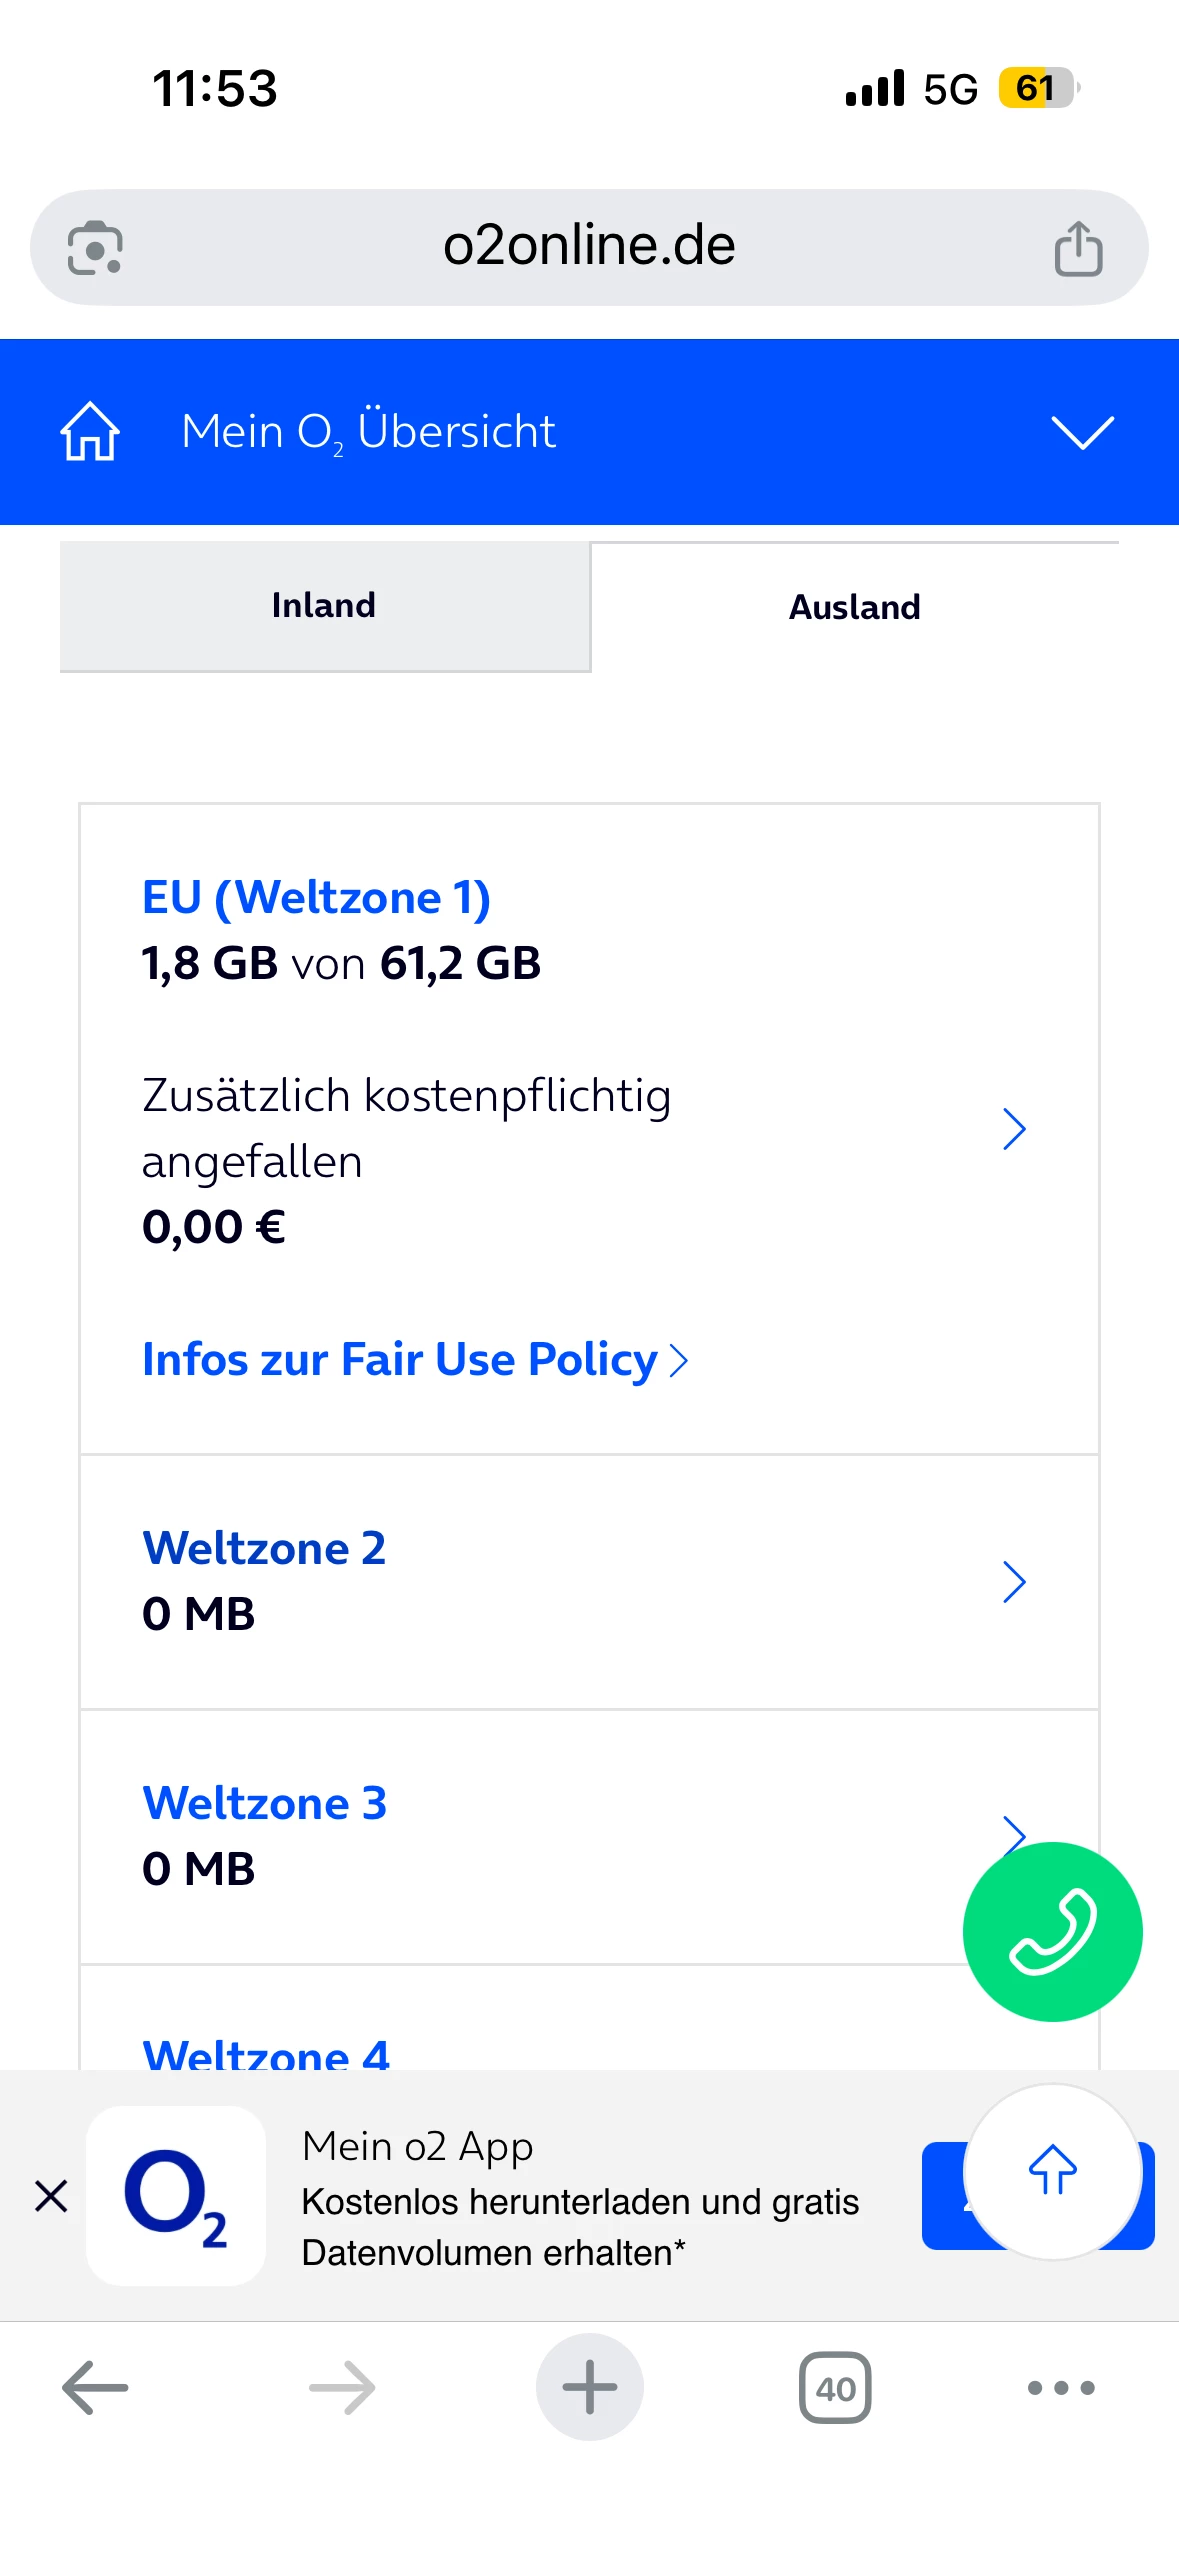This screenshot has width=1179, height=2556.
Task: Expand the Mein O2 Übersicht dropdown
Action: [x=1082, y=432]
